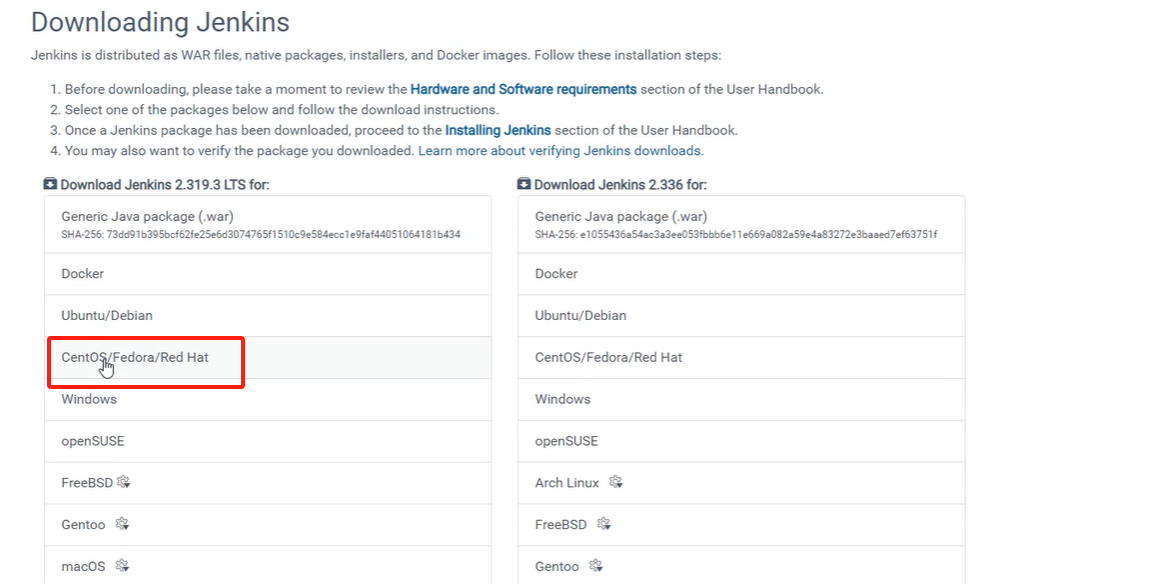Image resolution: width=1159 pixels, height=584 pixels.
Task: Download 2.336 Generic Java package (.war)
Action: point(741,225)
